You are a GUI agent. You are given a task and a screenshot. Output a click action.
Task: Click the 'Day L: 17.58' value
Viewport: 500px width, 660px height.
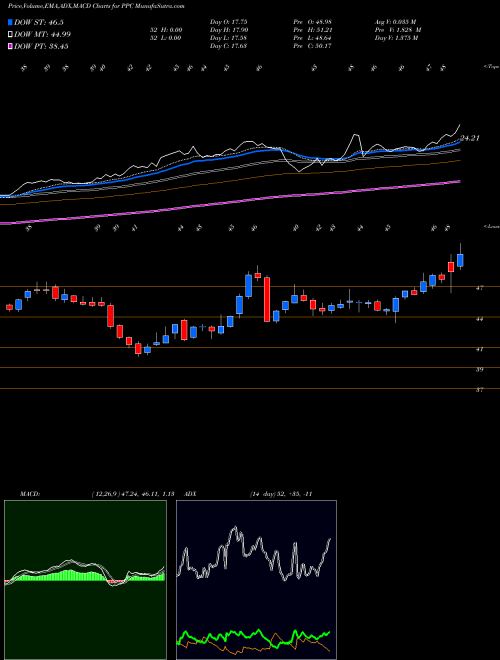point(228,38)
